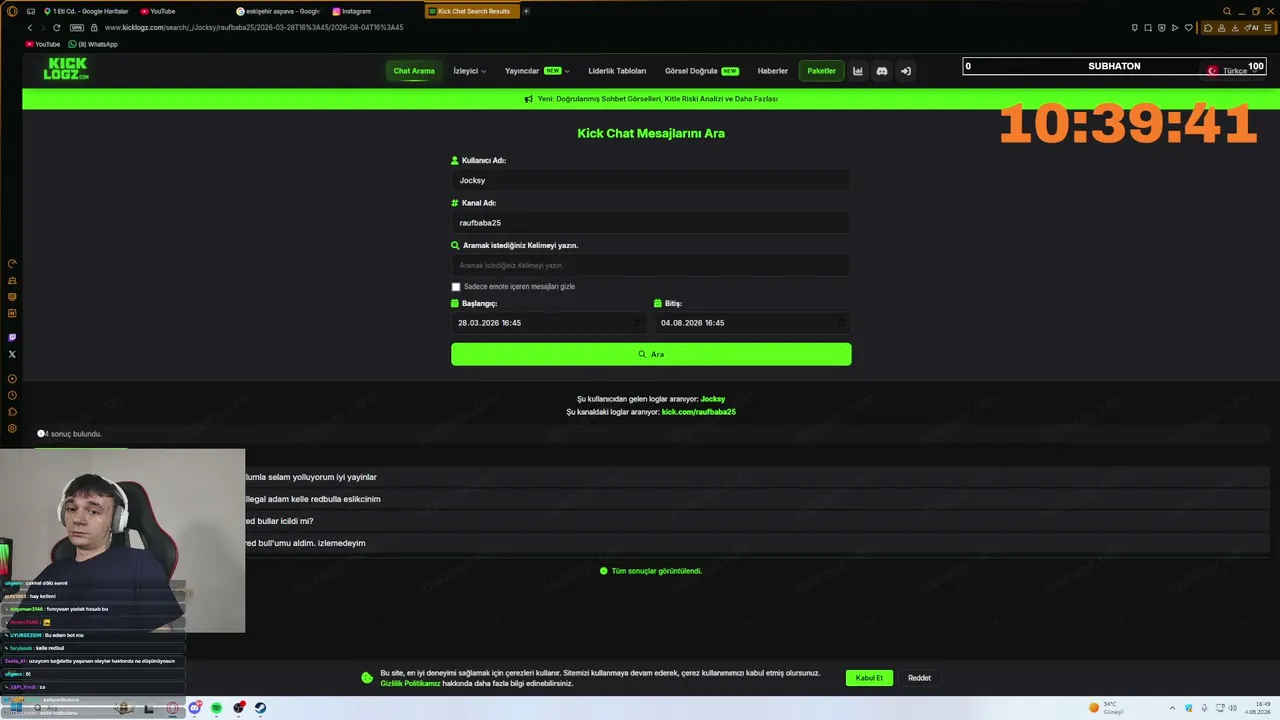Screen dimensions: 1280x720
Task: Click the green Ara search button
Action: point(651,354)
